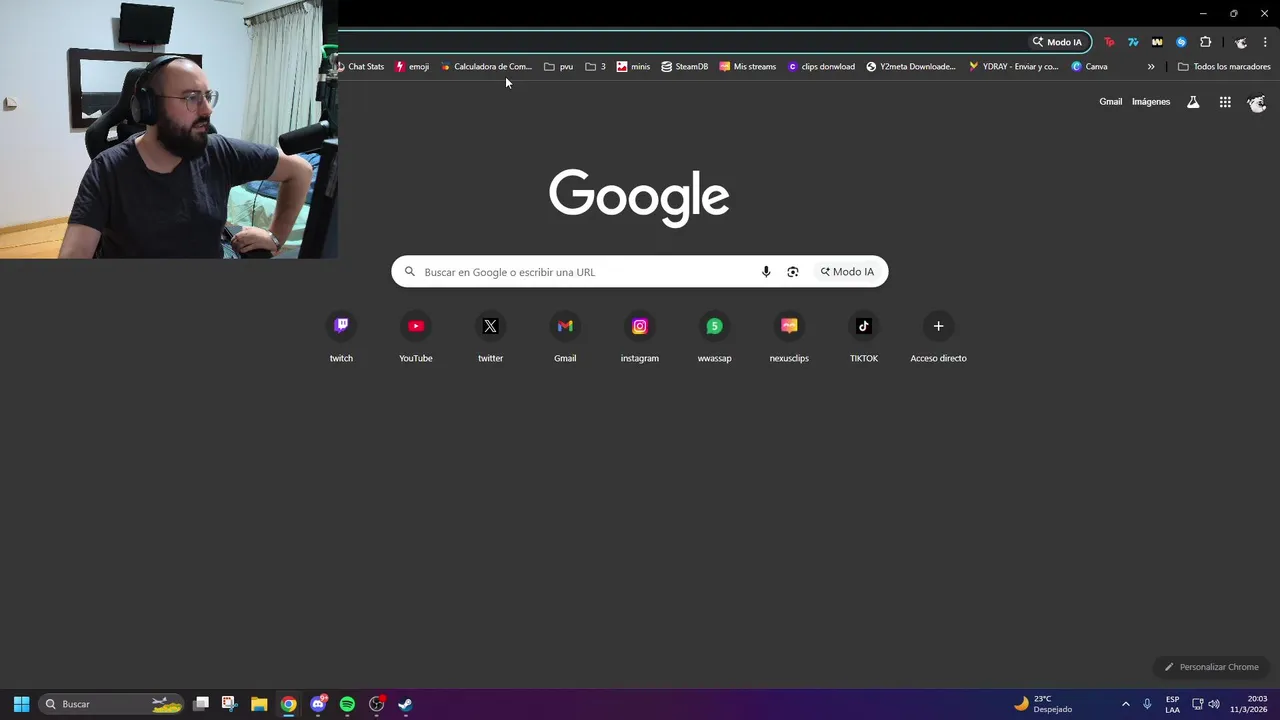Open ESP LAA input language switcher
Viewport: 1280px width, 720px height.
tap(1172, 704)
